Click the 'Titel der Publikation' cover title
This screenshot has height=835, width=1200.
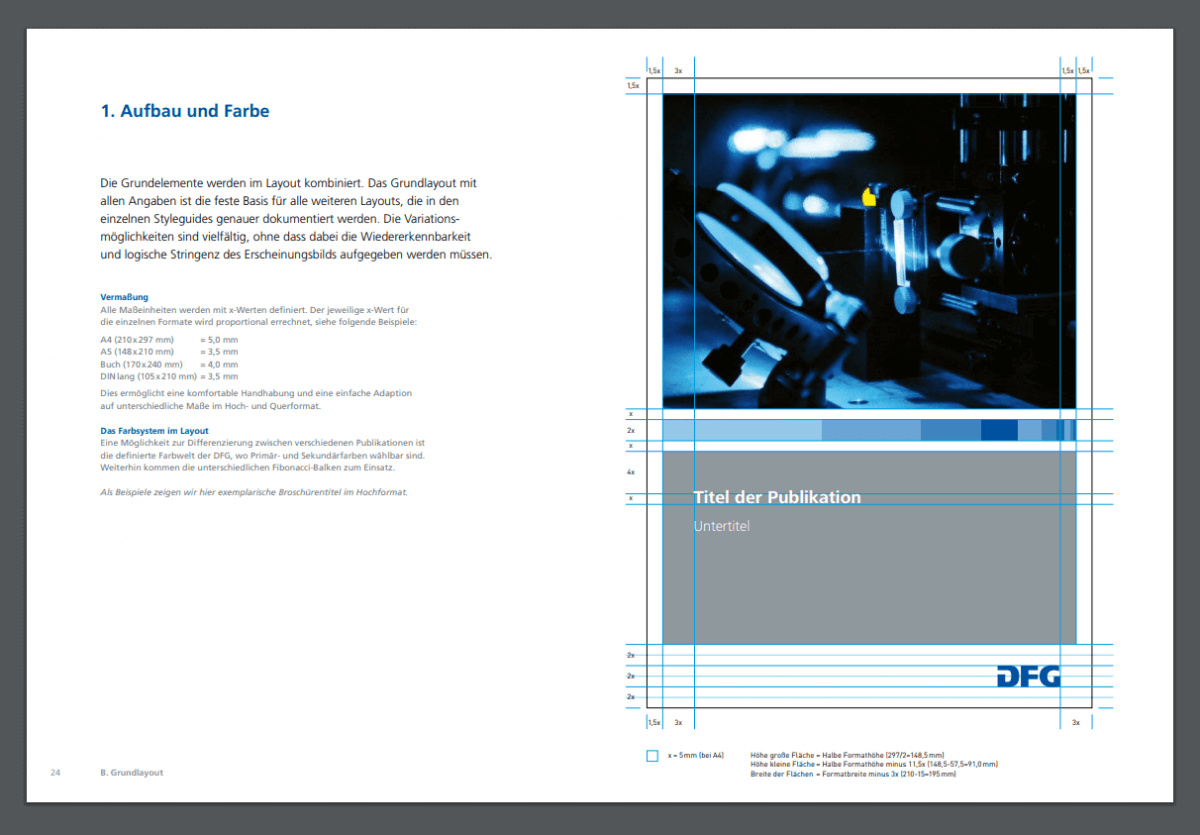(x=777, y=497)
